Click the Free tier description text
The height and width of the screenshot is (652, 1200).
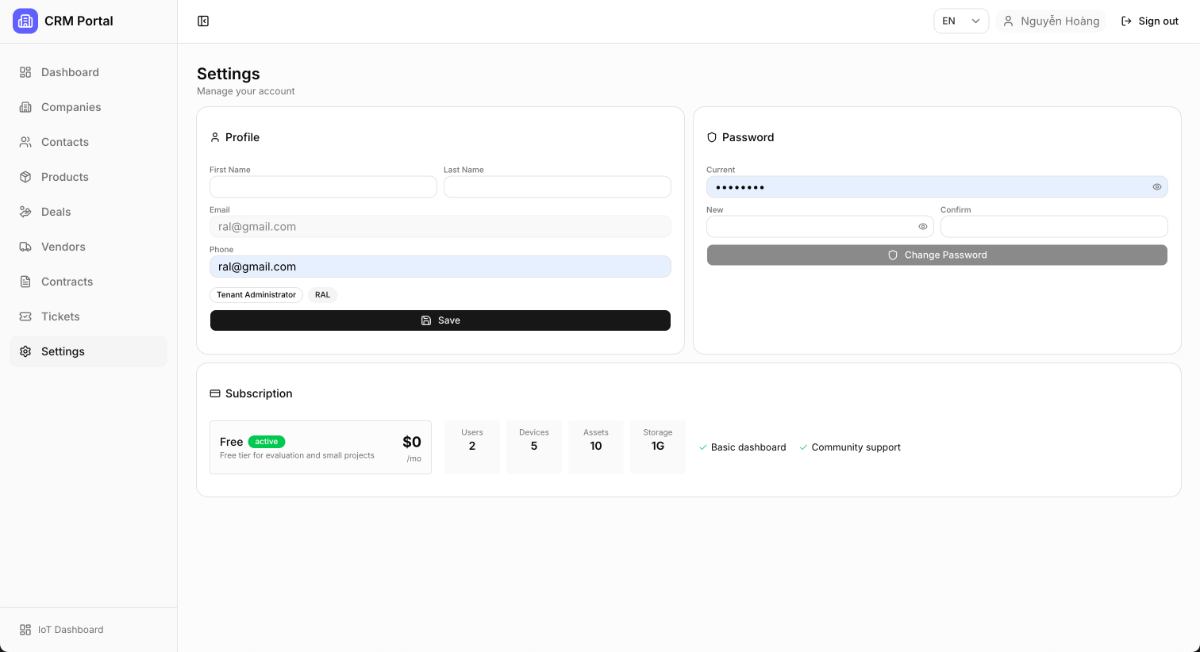[297, 456]
